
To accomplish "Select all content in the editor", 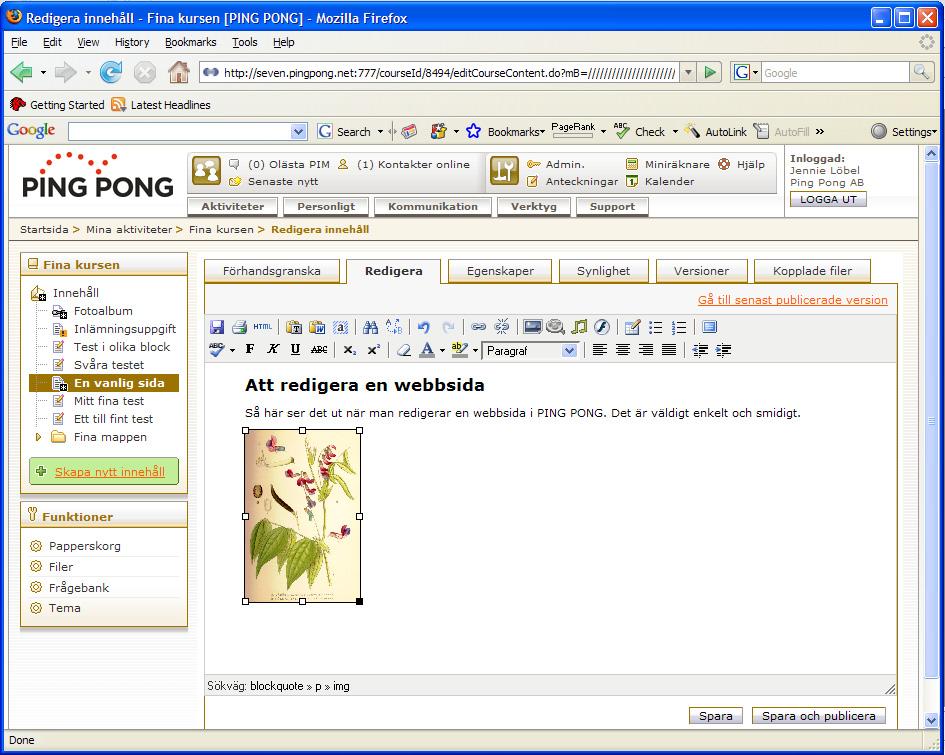I will click(341, 327).
